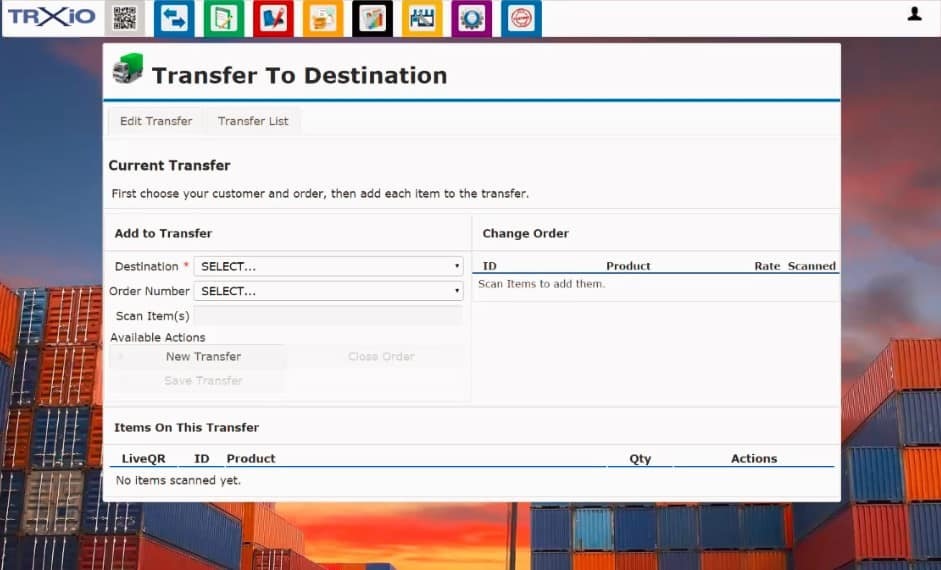941x570 pixels.
Task: Open the green document edit icon
Action: pos(223,18)
